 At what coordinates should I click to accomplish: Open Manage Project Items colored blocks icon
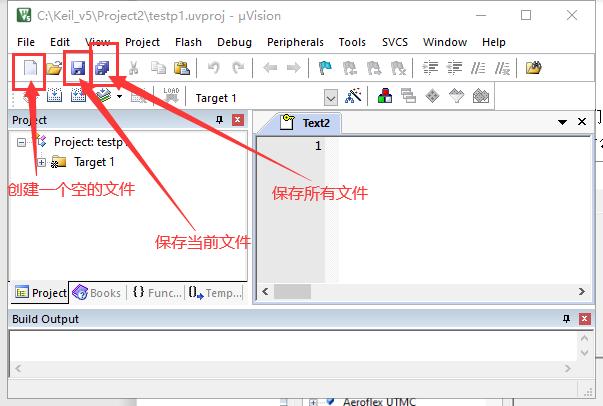tap(385, 96)
